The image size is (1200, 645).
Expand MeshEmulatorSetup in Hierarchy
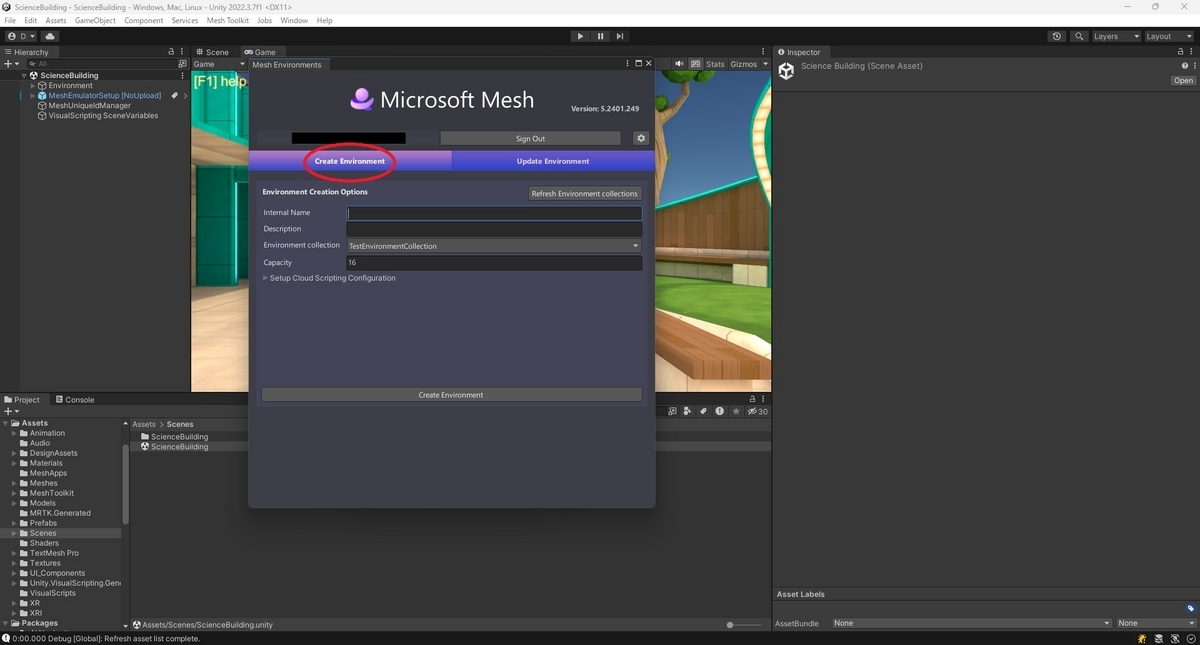(32, 95)
